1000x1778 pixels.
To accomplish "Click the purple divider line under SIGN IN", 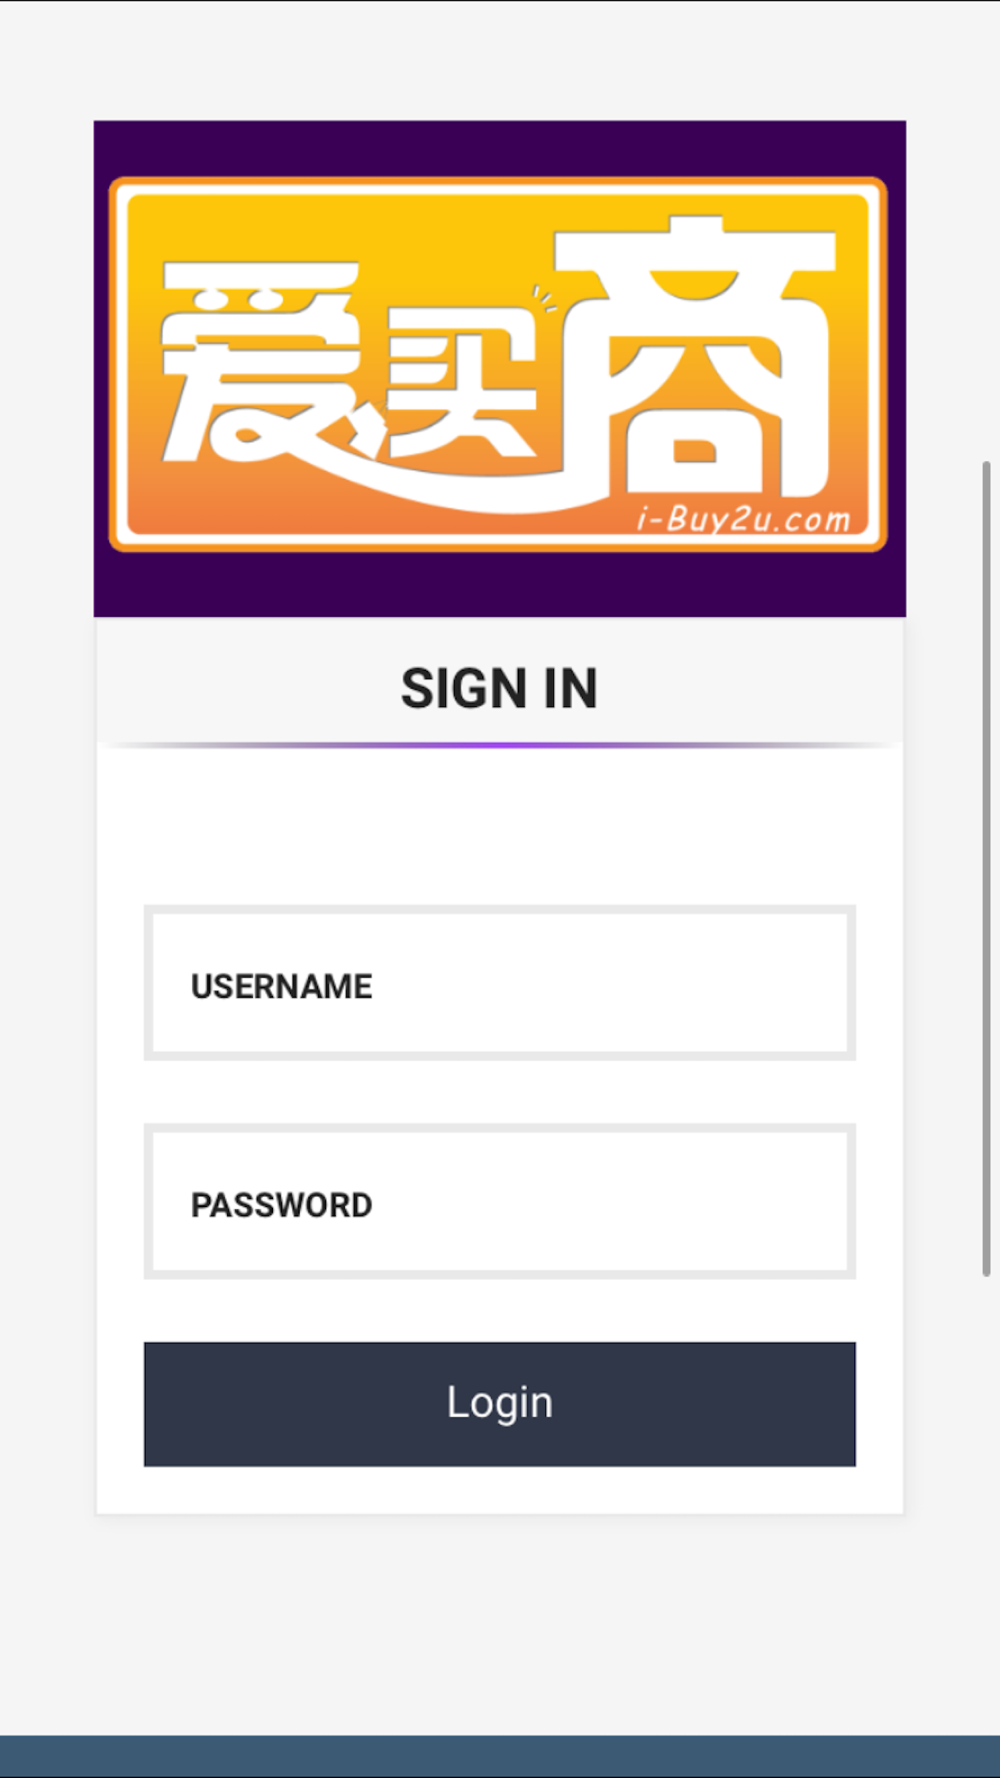I will [500, 745].
